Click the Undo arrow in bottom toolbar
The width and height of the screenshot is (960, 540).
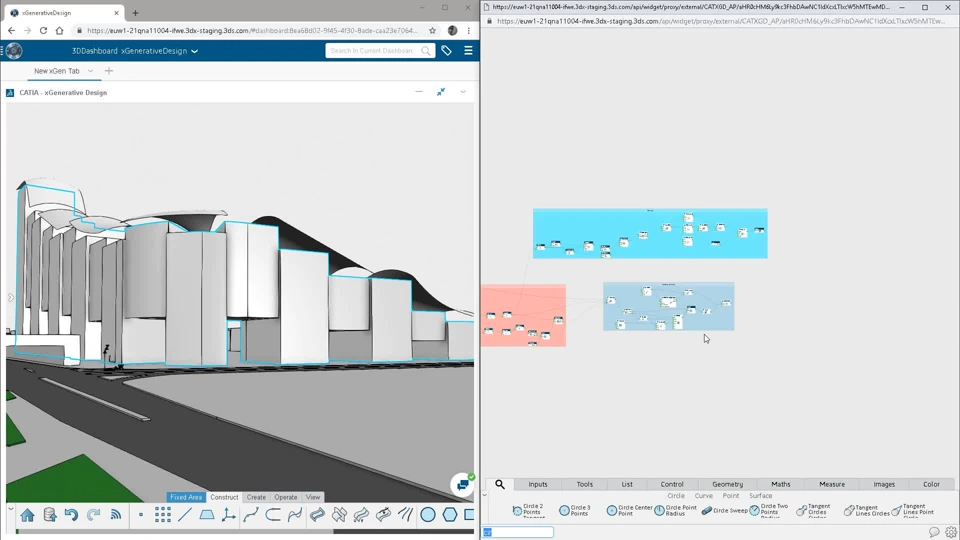pyautogui.click(x=72, y=515)
